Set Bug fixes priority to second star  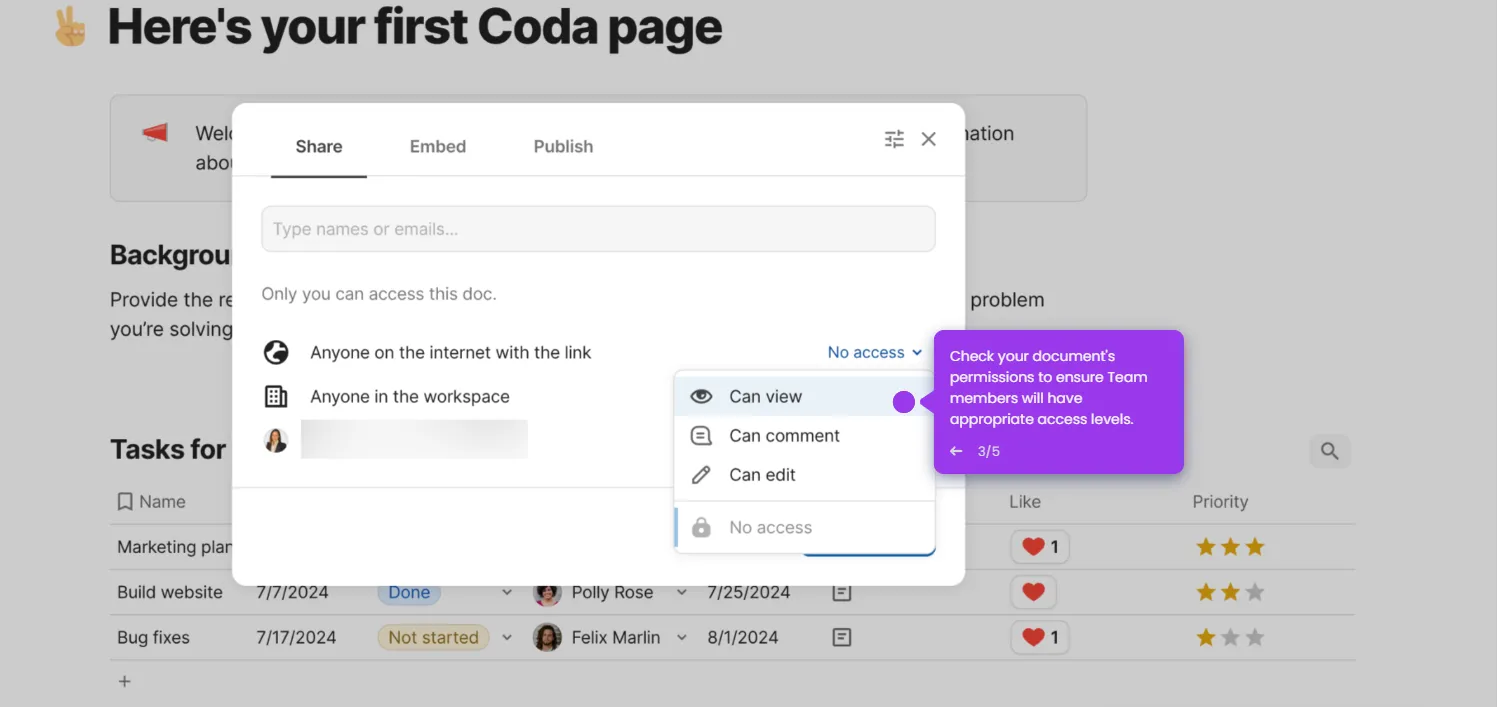[x=1231, y=637]
